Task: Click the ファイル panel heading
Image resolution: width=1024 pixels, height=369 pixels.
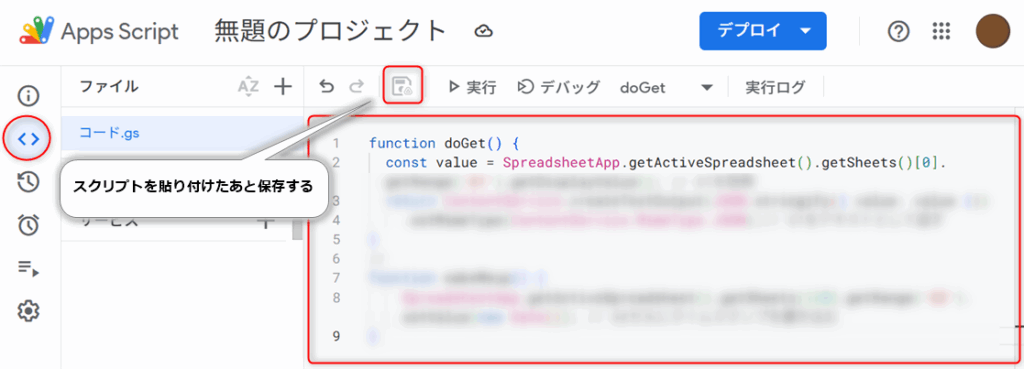Action: (108, 86)
